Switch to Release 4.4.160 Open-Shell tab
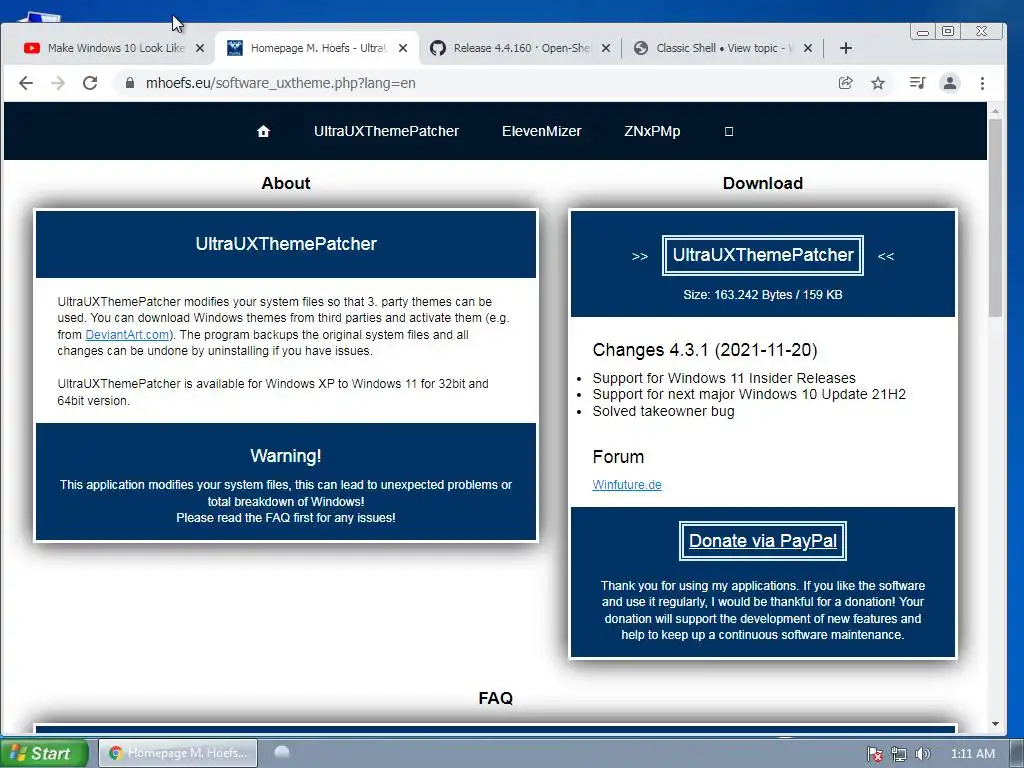 (x=520, y=48)
